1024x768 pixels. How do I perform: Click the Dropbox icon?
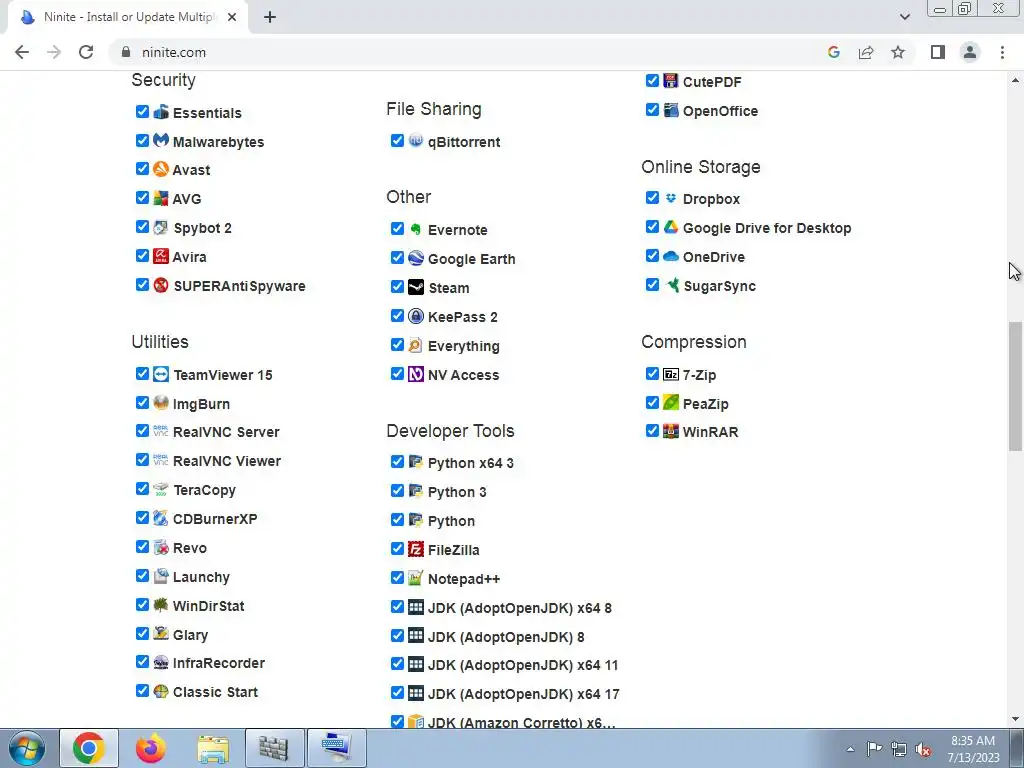tap(671, 198)
